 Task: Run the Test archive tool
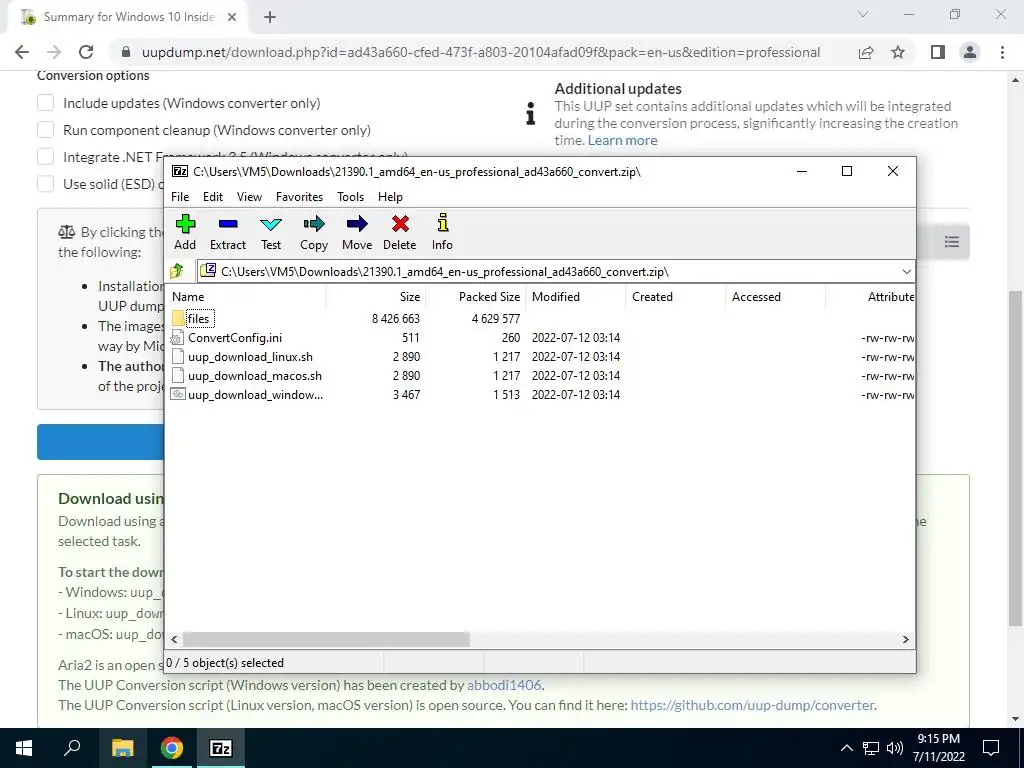coord(271,225)
